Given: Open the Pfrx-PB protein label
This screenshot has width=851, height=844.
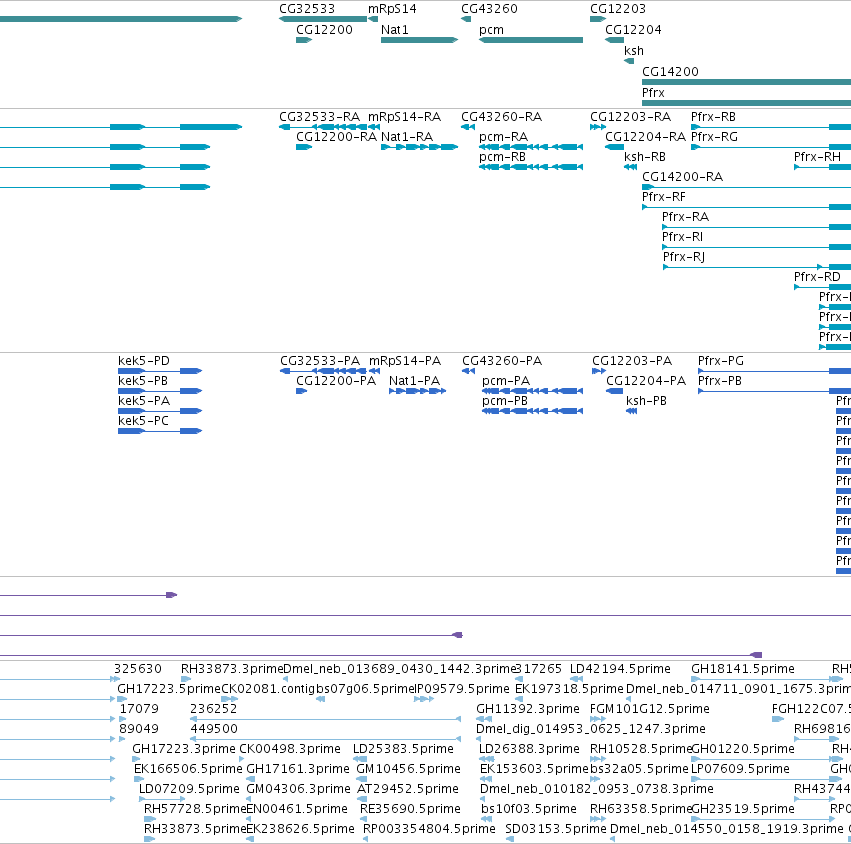Looking at the screenshot, I should tap(720, 381).
